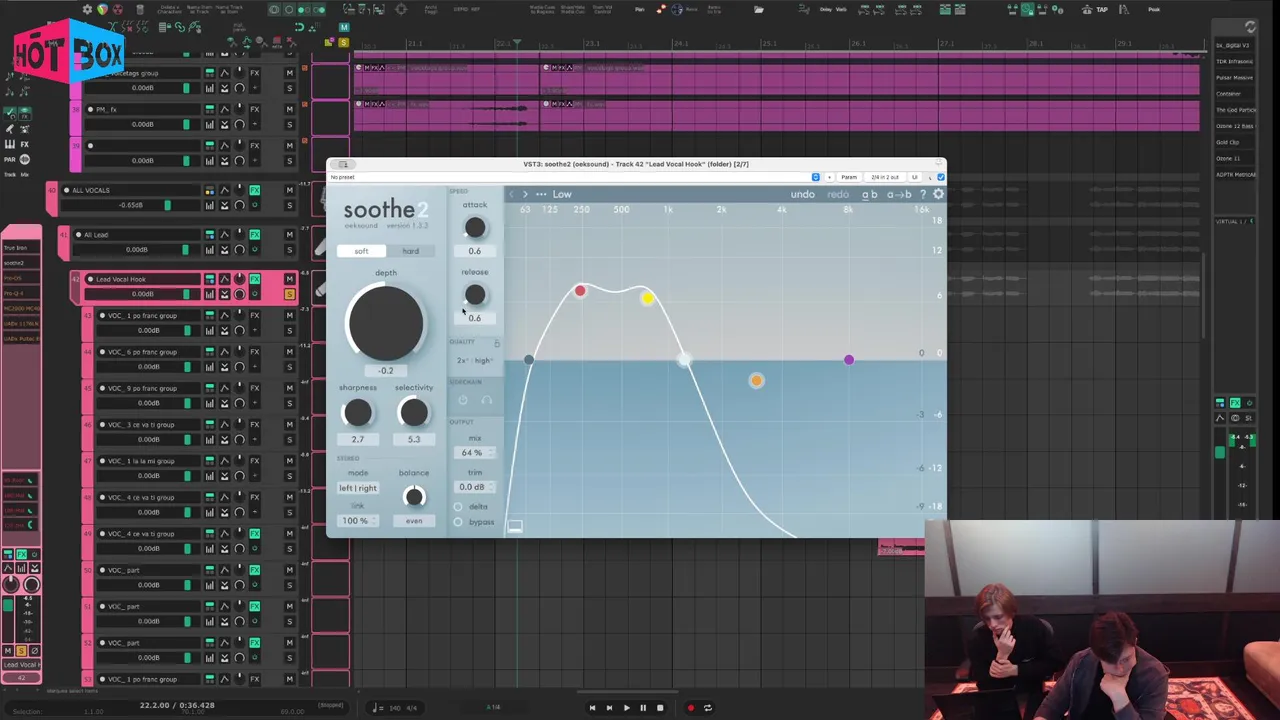Click the stop transport button
This screenshot has width=1280, height=720.
click(660, 708)
